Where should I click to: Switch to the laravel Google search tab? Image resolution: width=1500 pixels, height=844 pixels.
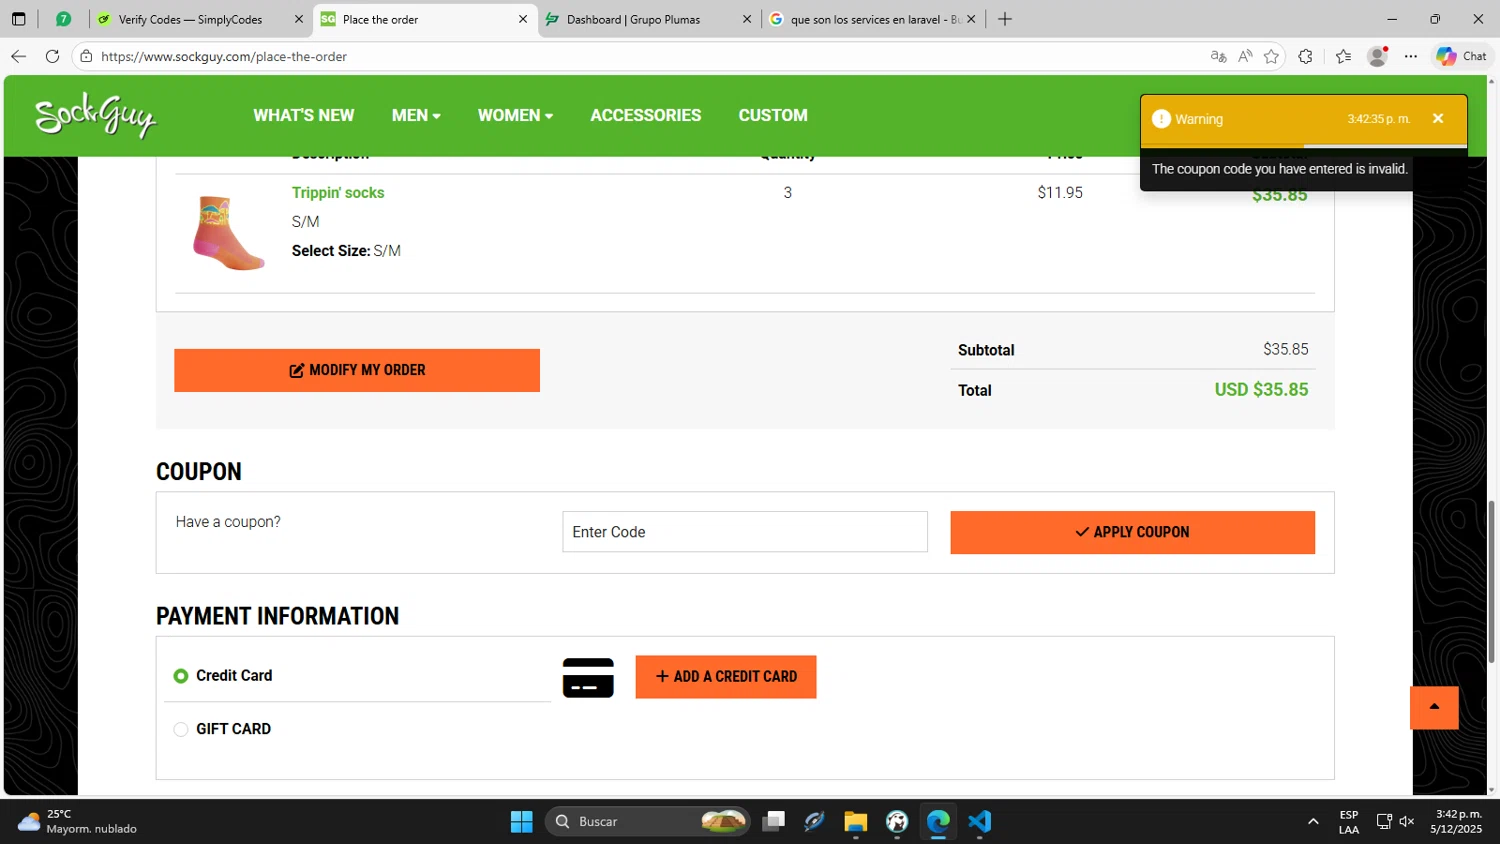tap(873, 19)
